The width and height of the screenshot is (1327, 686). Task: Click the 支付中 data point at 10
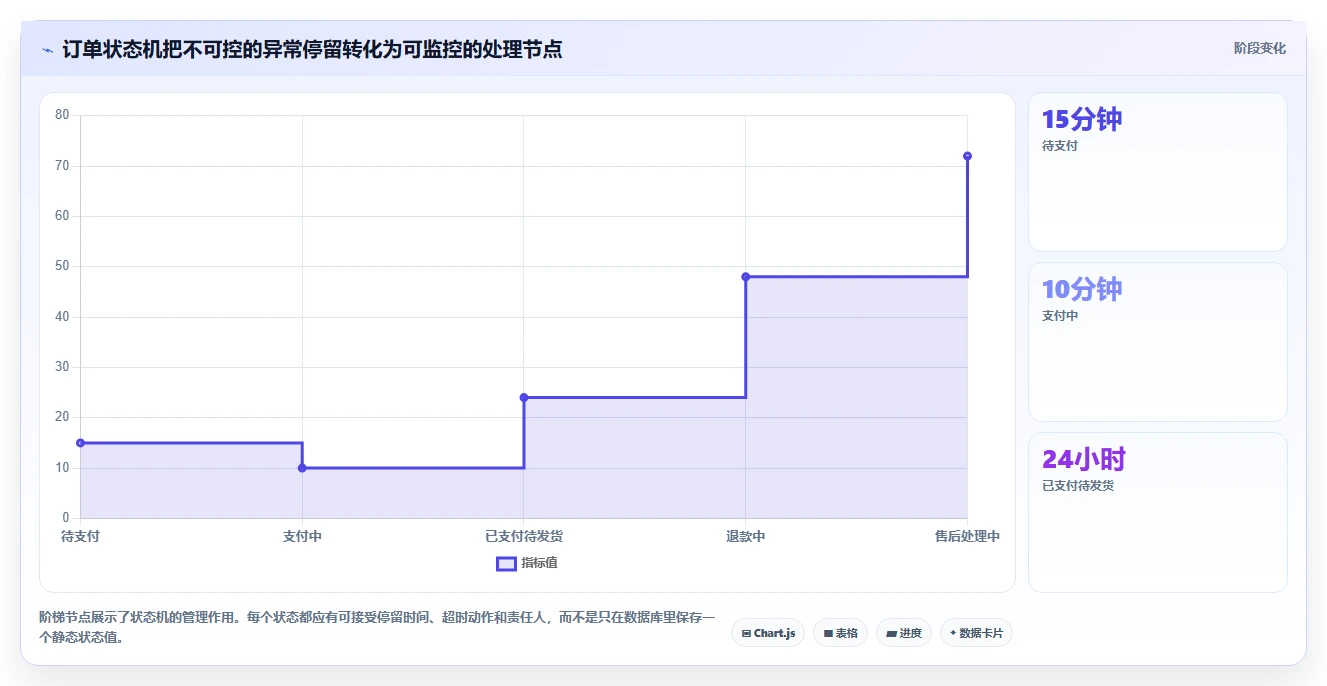click(302, 468)
